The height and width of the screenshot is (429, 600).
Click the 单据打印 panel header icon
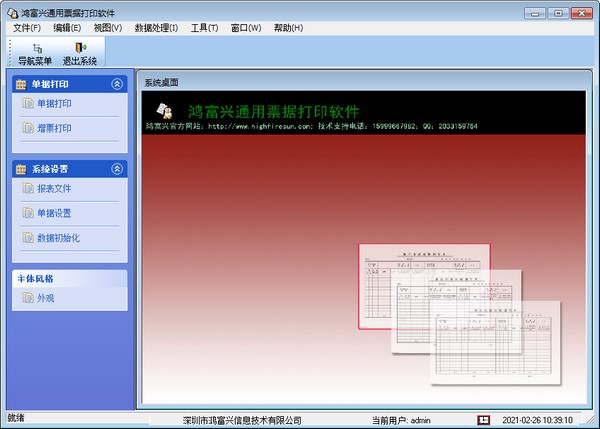tap(21, 84)
